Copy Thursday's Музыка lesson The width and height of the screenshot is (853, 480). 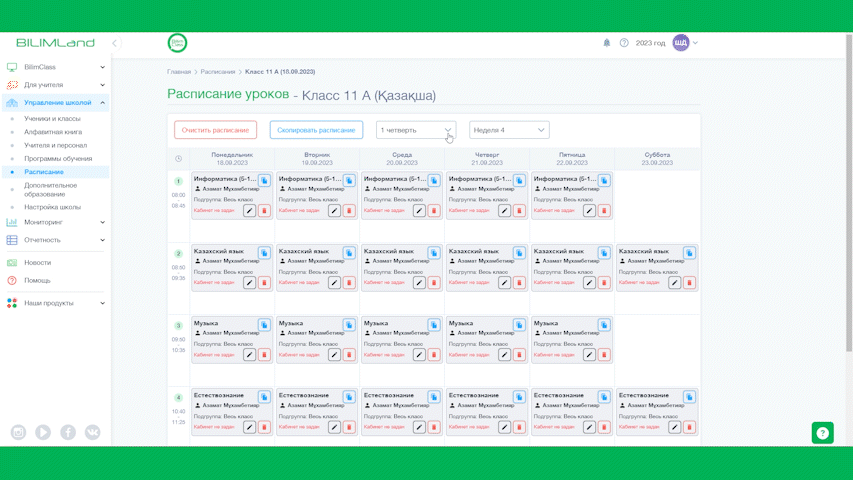(520, 325)
